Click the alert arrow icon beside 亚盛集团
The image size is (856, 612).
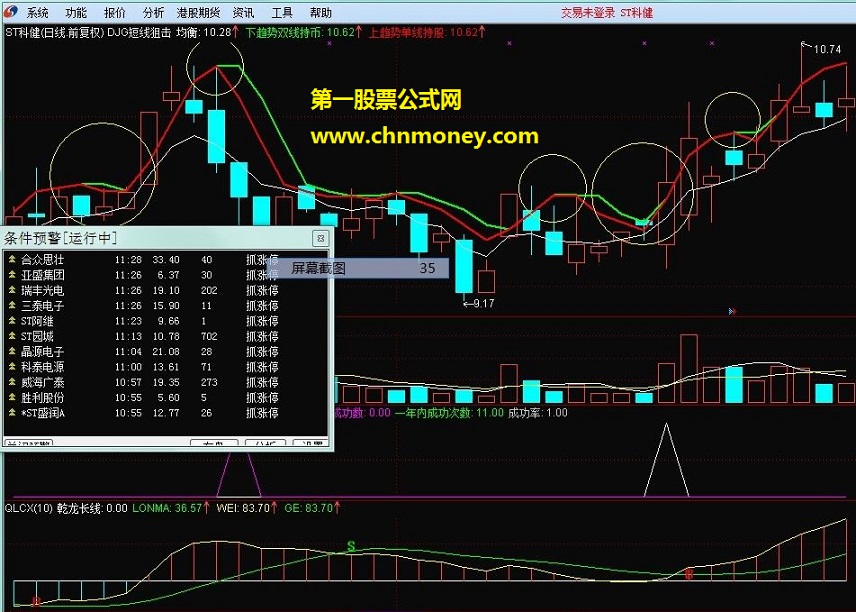[x=11, y=275]
